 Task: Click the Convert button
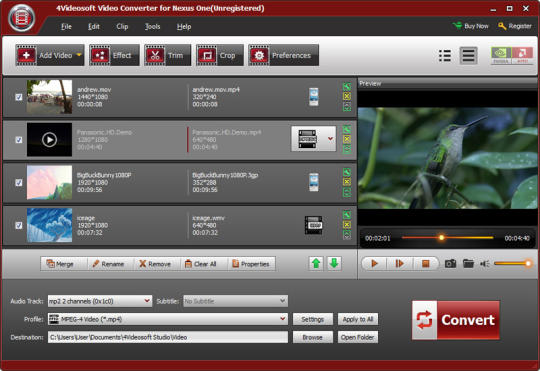(456, 320)
